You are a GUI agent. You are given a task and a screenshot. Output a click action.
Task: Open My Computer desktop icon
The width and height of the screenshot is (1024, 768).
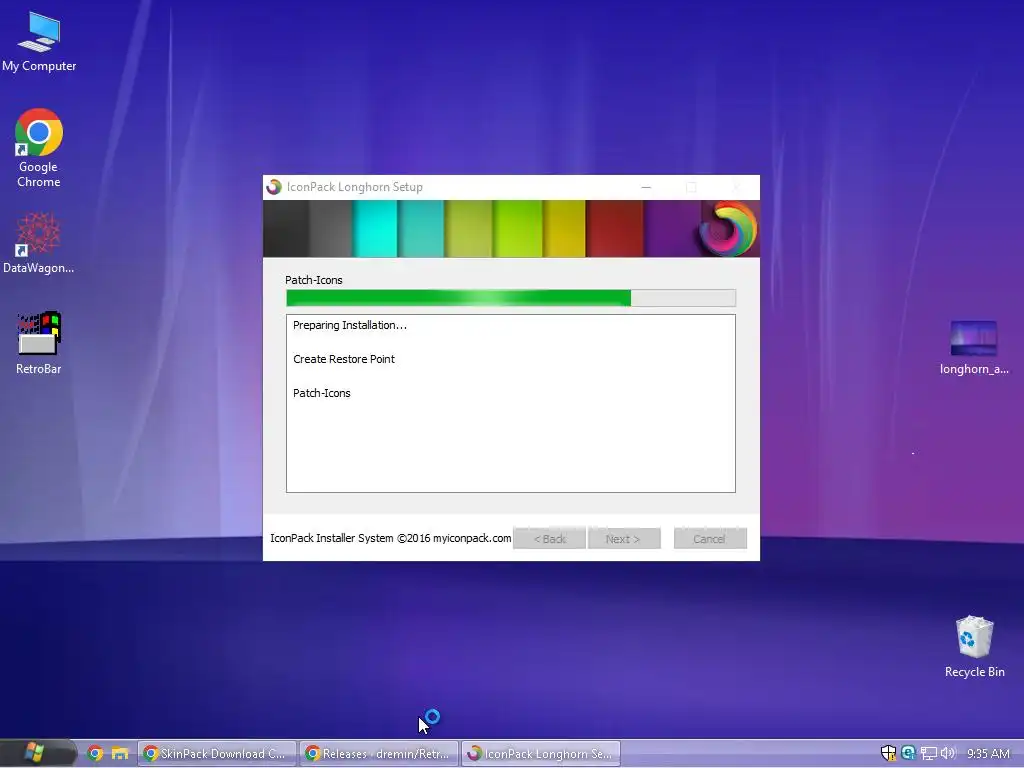39,41
